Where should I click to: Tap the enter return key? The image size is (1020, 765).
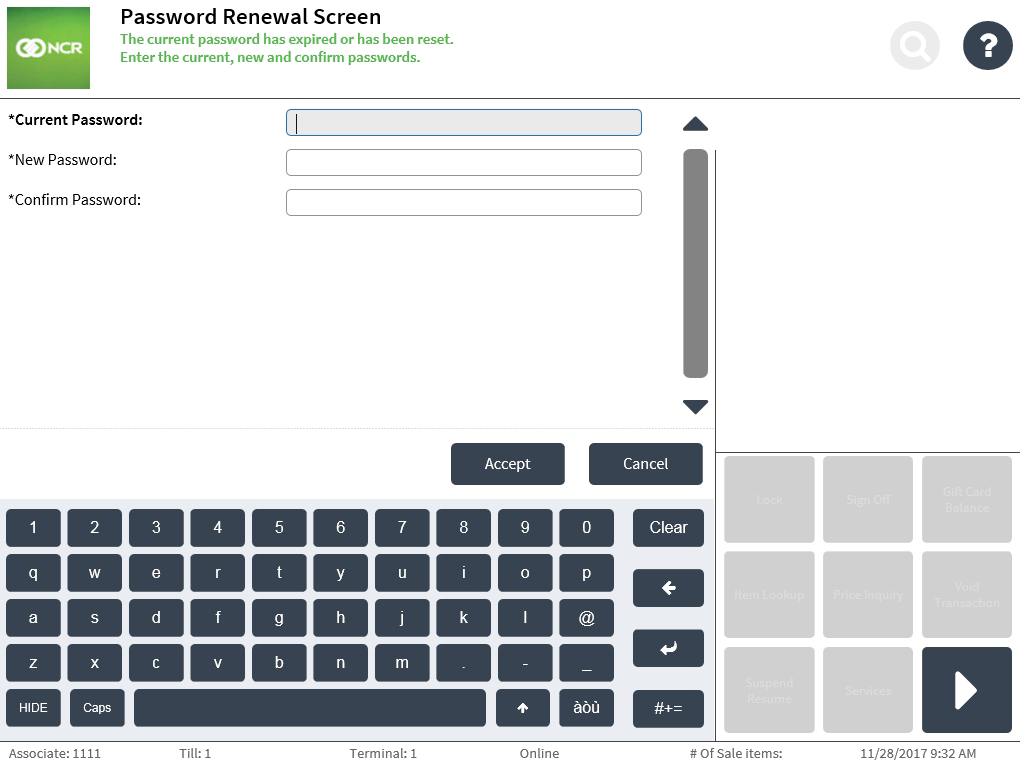coord(668,648)
